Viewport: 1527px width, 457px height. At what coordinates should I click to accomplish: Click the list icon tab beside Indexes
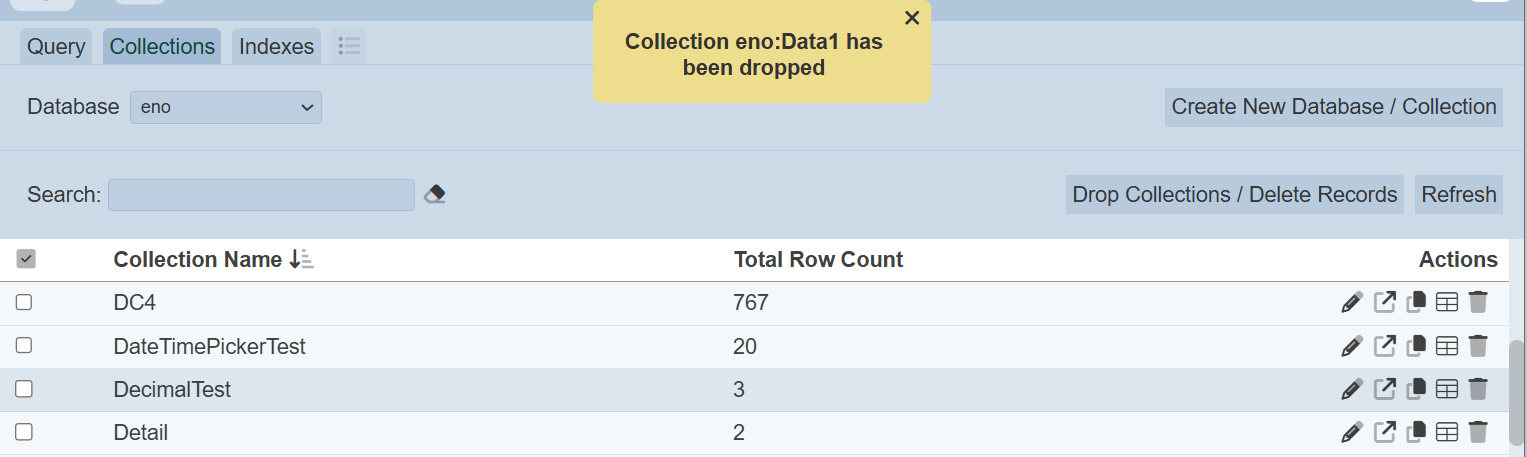coord(349,46)
